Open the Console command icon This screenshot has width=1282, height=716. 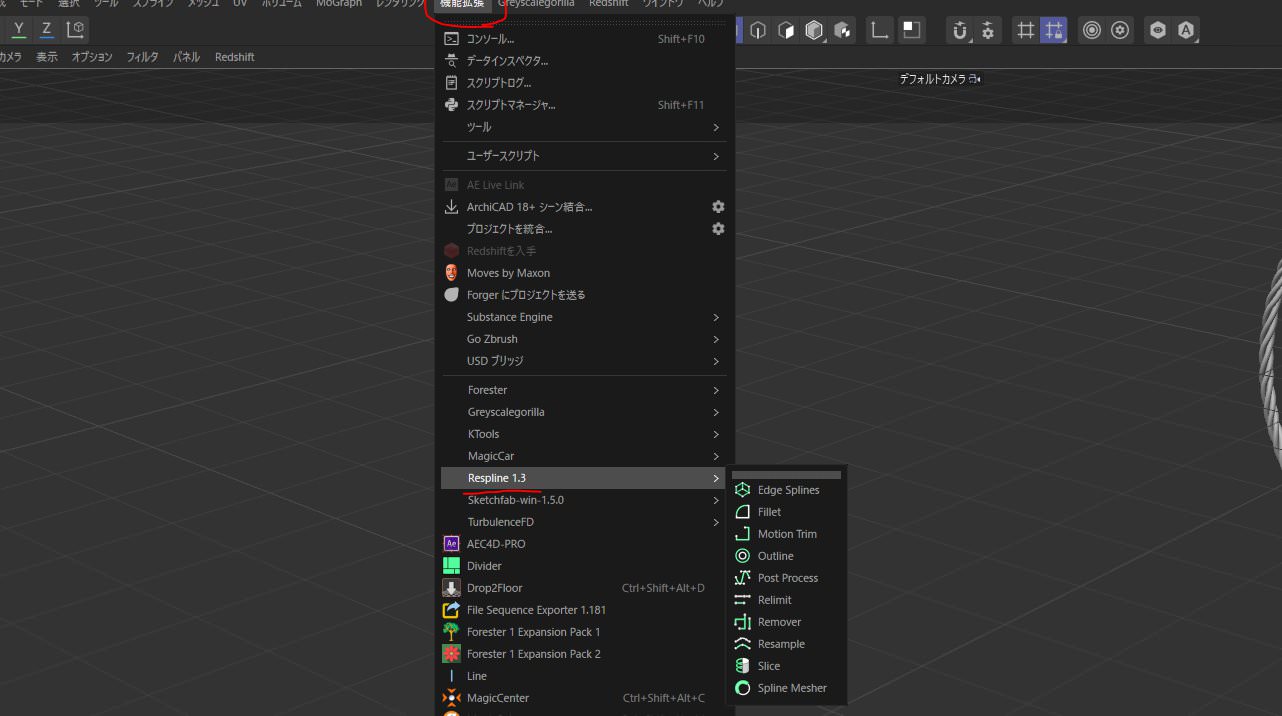(451, 39)
